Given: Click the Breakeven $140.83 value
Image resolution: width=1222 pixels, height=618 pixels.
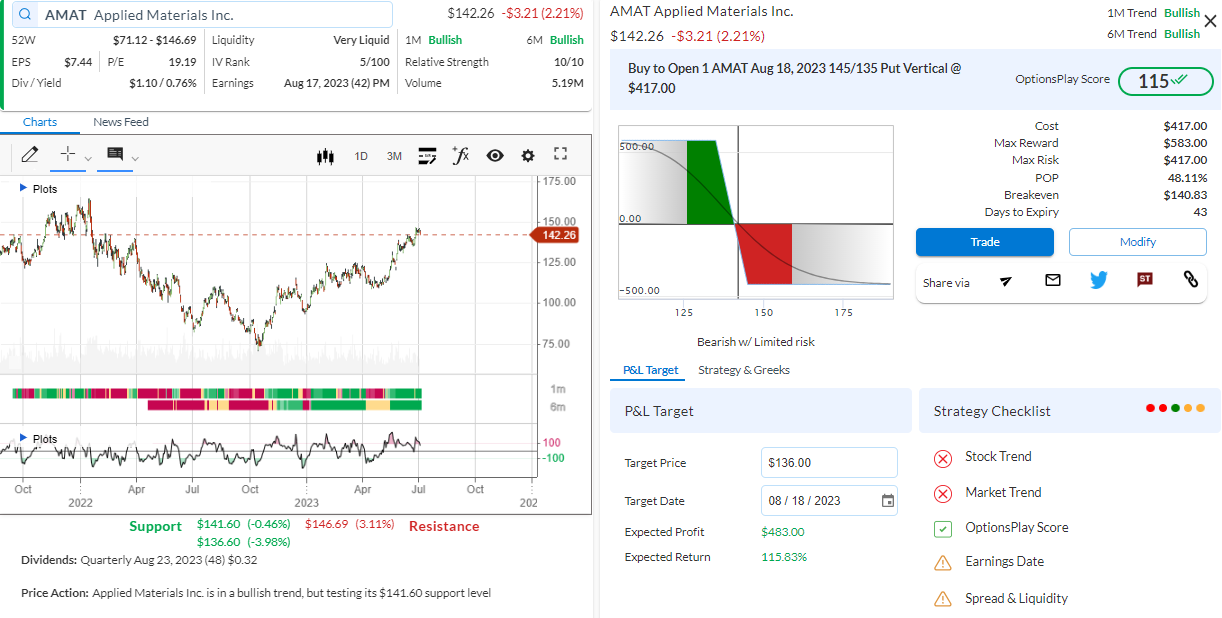Looking at the screenshot, I should coord(1185,195).
